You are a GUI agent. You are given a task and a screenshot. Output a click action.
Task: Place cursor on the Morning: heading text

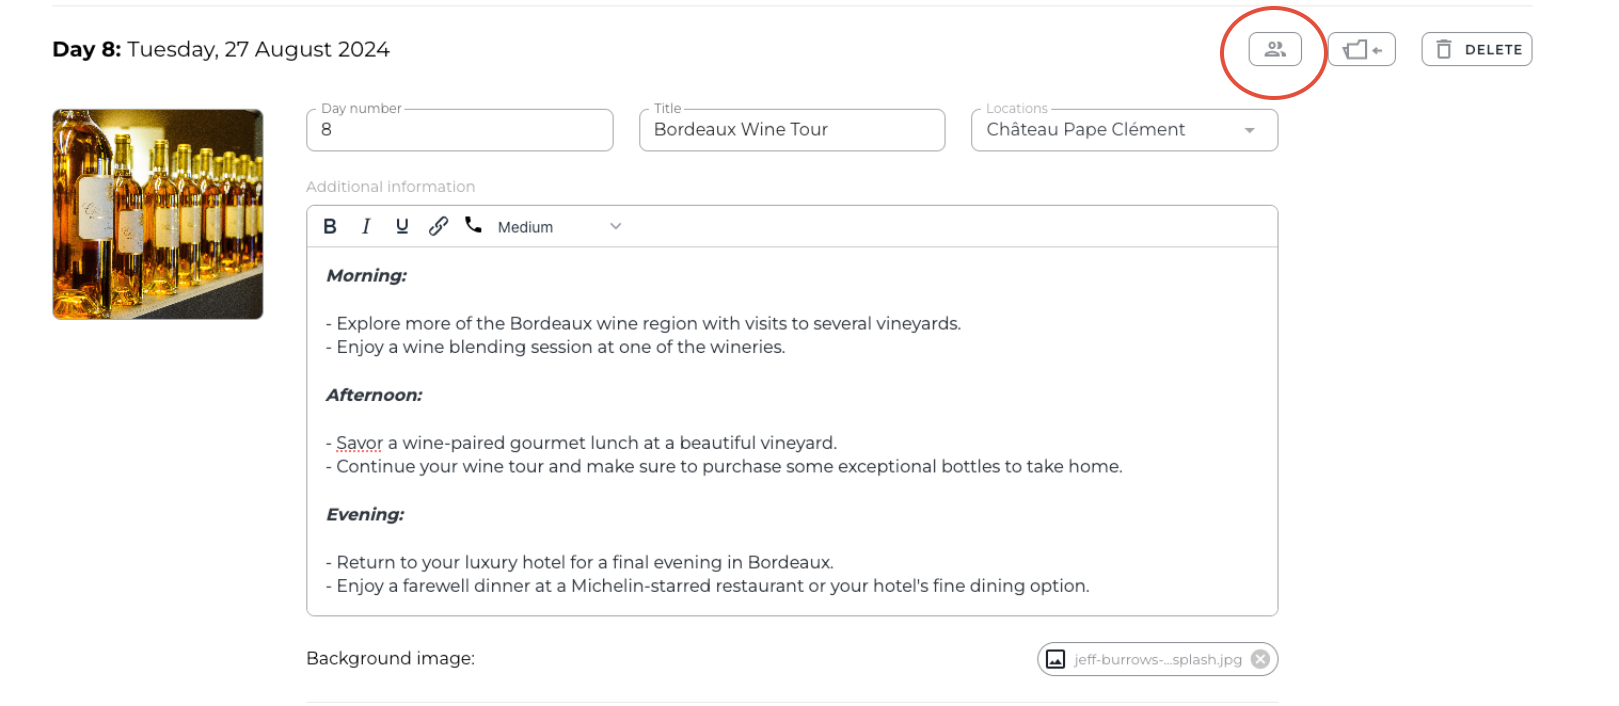point(367,276)
